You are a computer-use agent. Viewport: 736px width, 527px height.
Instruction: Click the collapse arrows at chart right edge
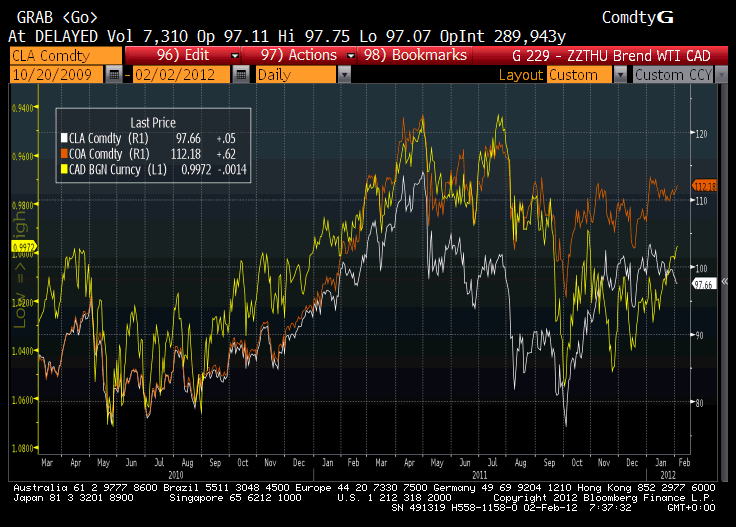[725, 282]
